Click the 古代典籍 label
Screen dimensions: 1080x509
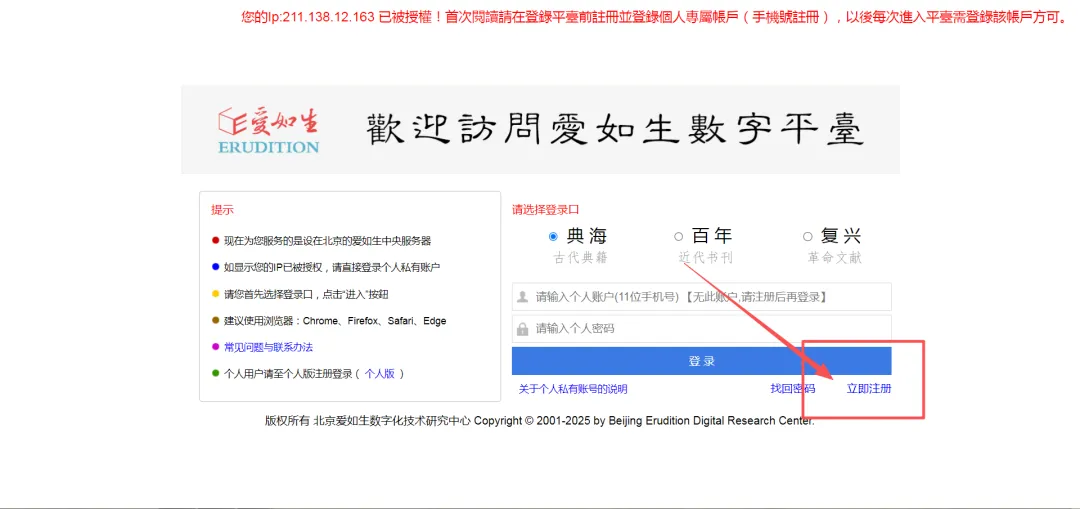click(581, 258)
